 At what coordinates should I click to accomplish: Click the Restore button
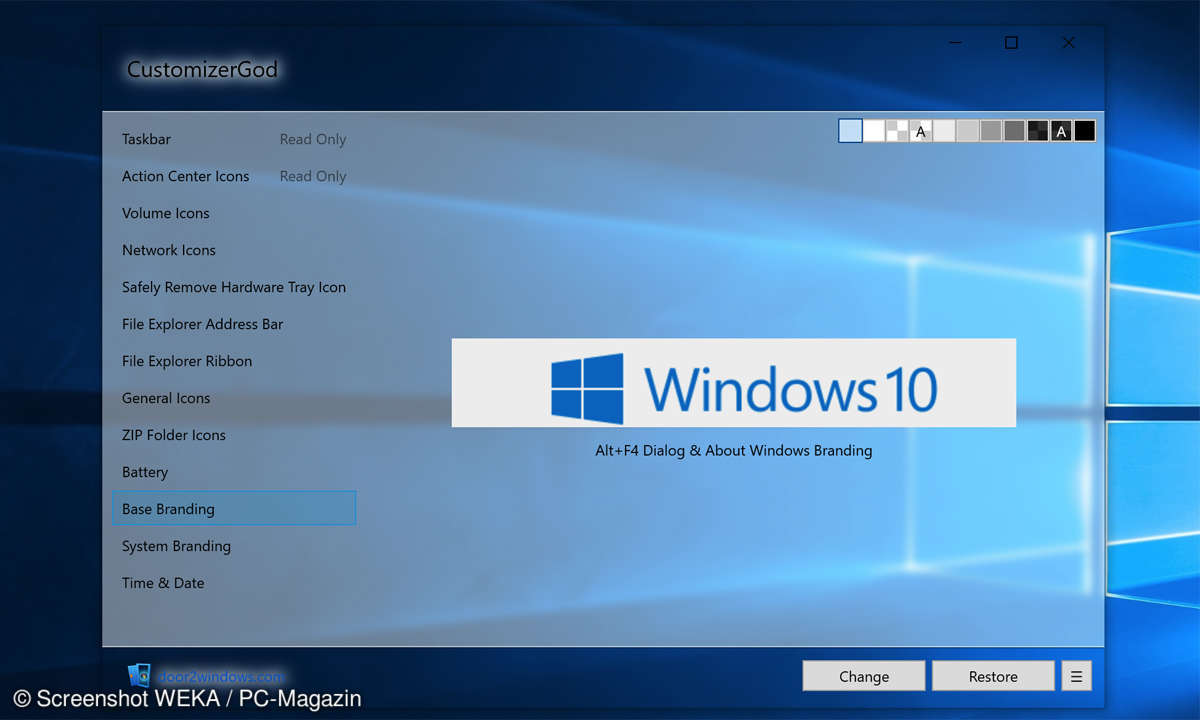[x=993, y=676]
